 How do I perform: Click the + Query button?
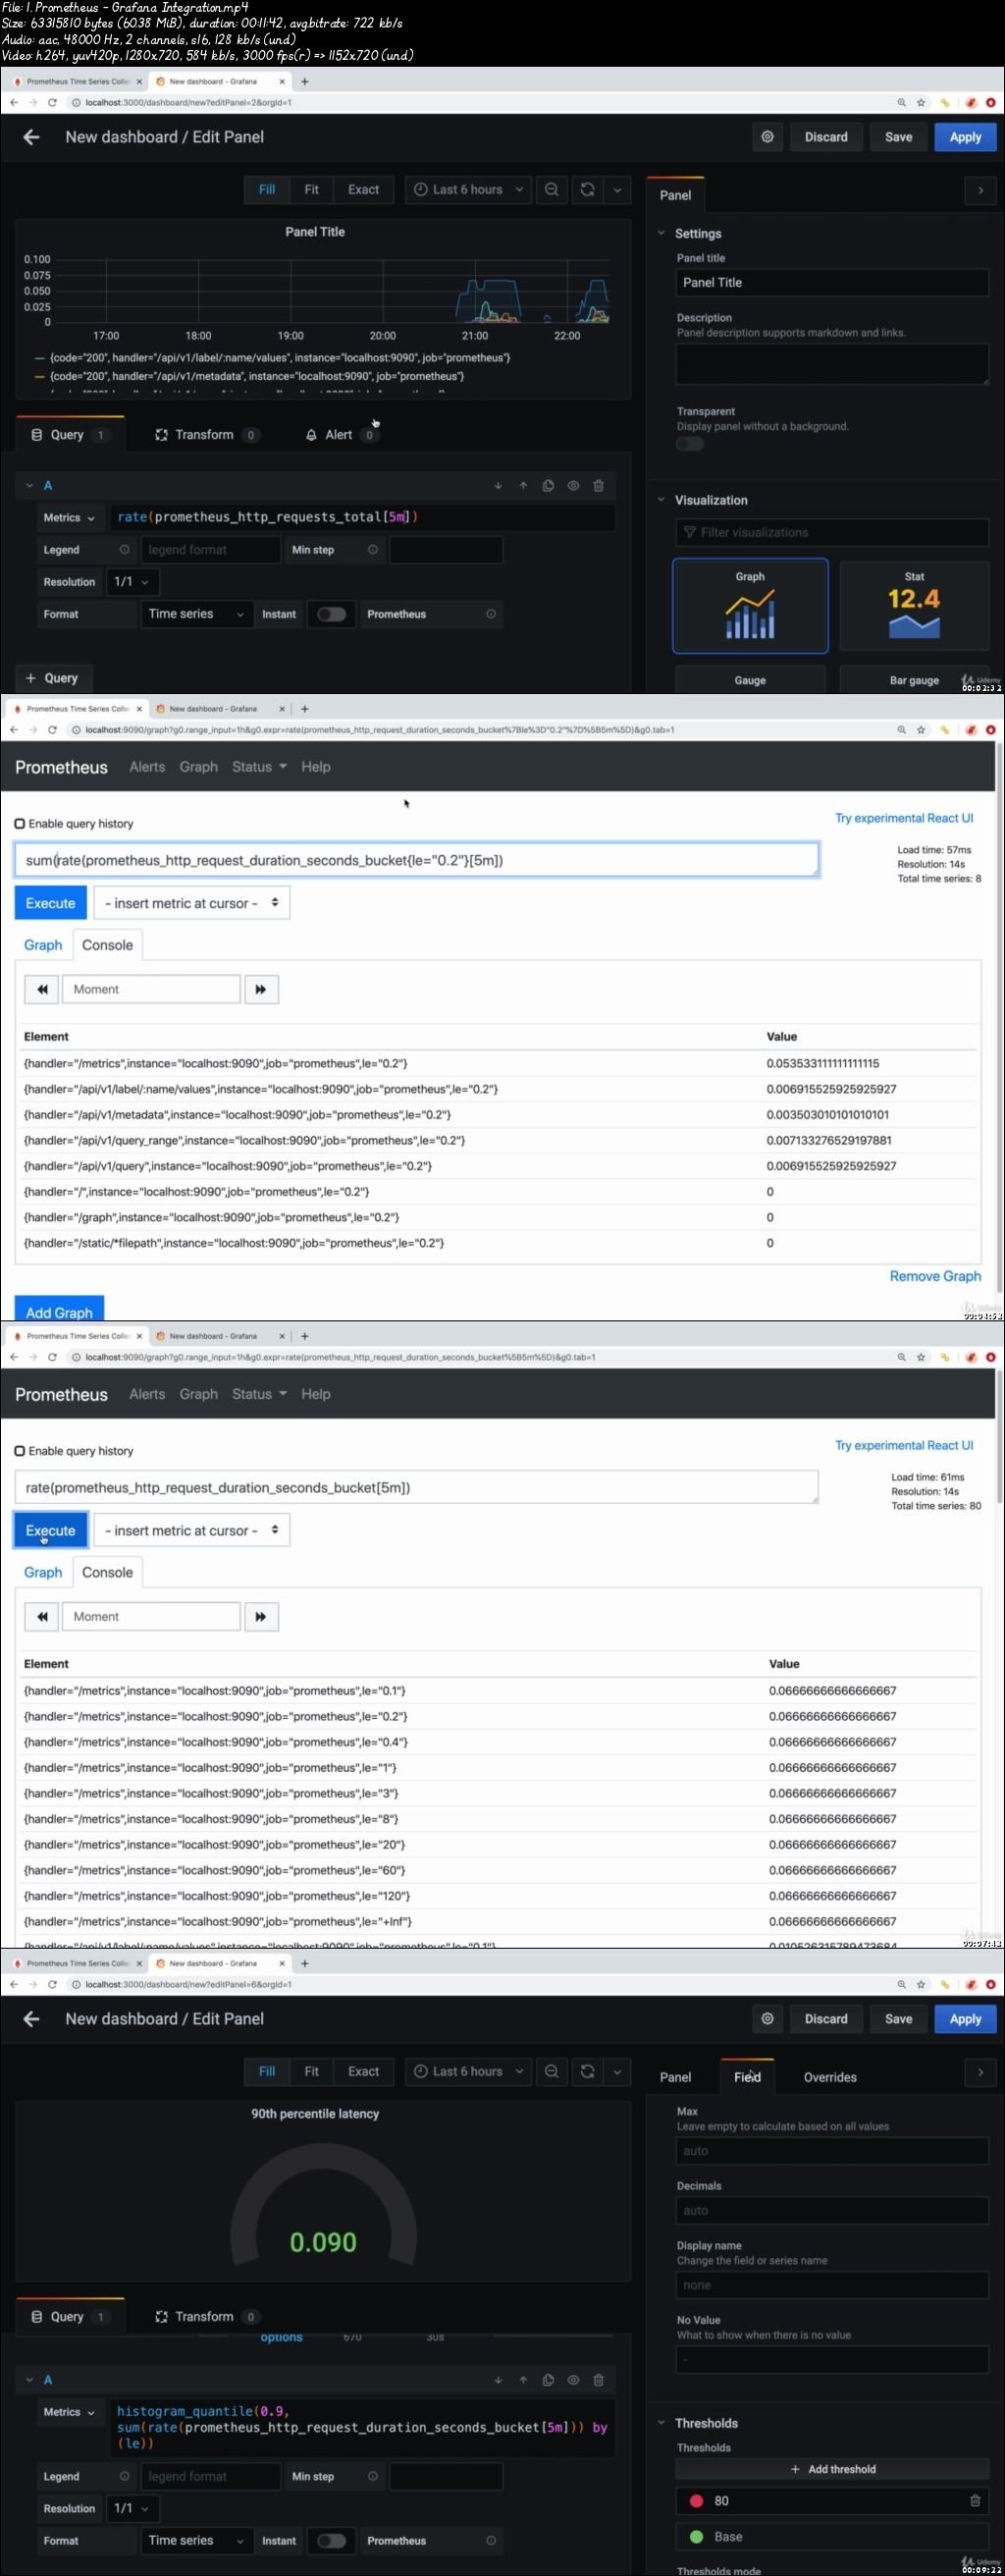[52, 678]
